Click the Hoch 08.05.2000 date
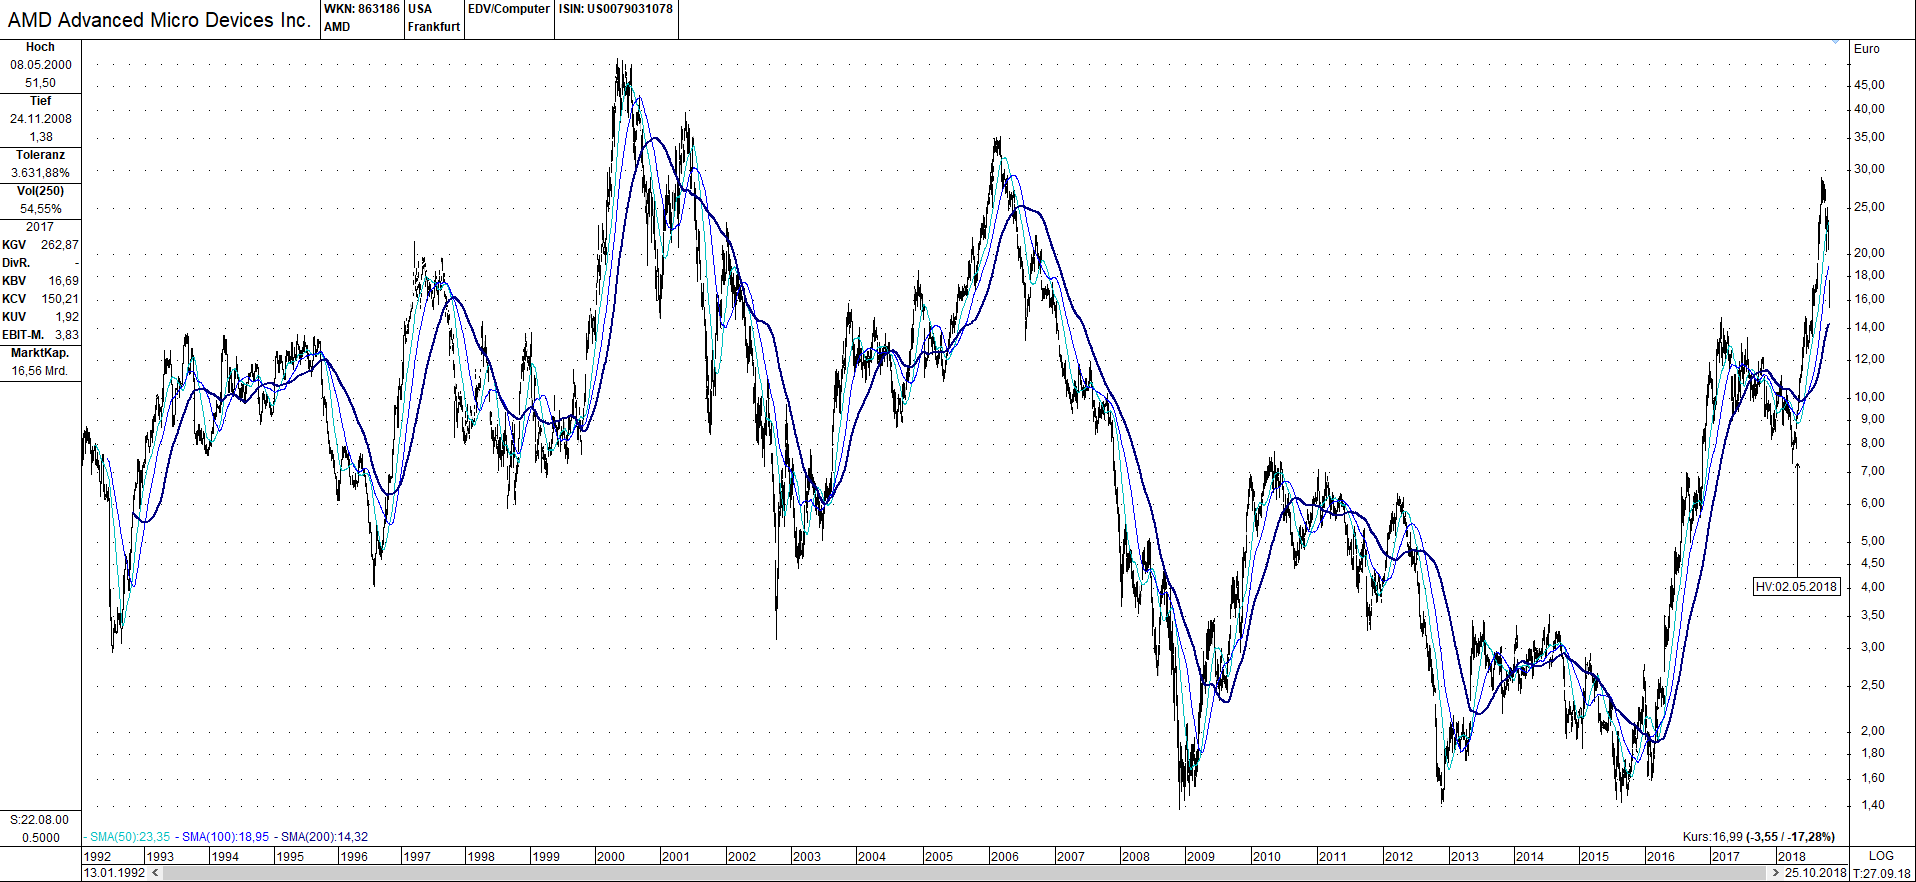Image resolution: width=1916 pixels, height=882 pixels. pyautogui.click(x=41, y=65)
